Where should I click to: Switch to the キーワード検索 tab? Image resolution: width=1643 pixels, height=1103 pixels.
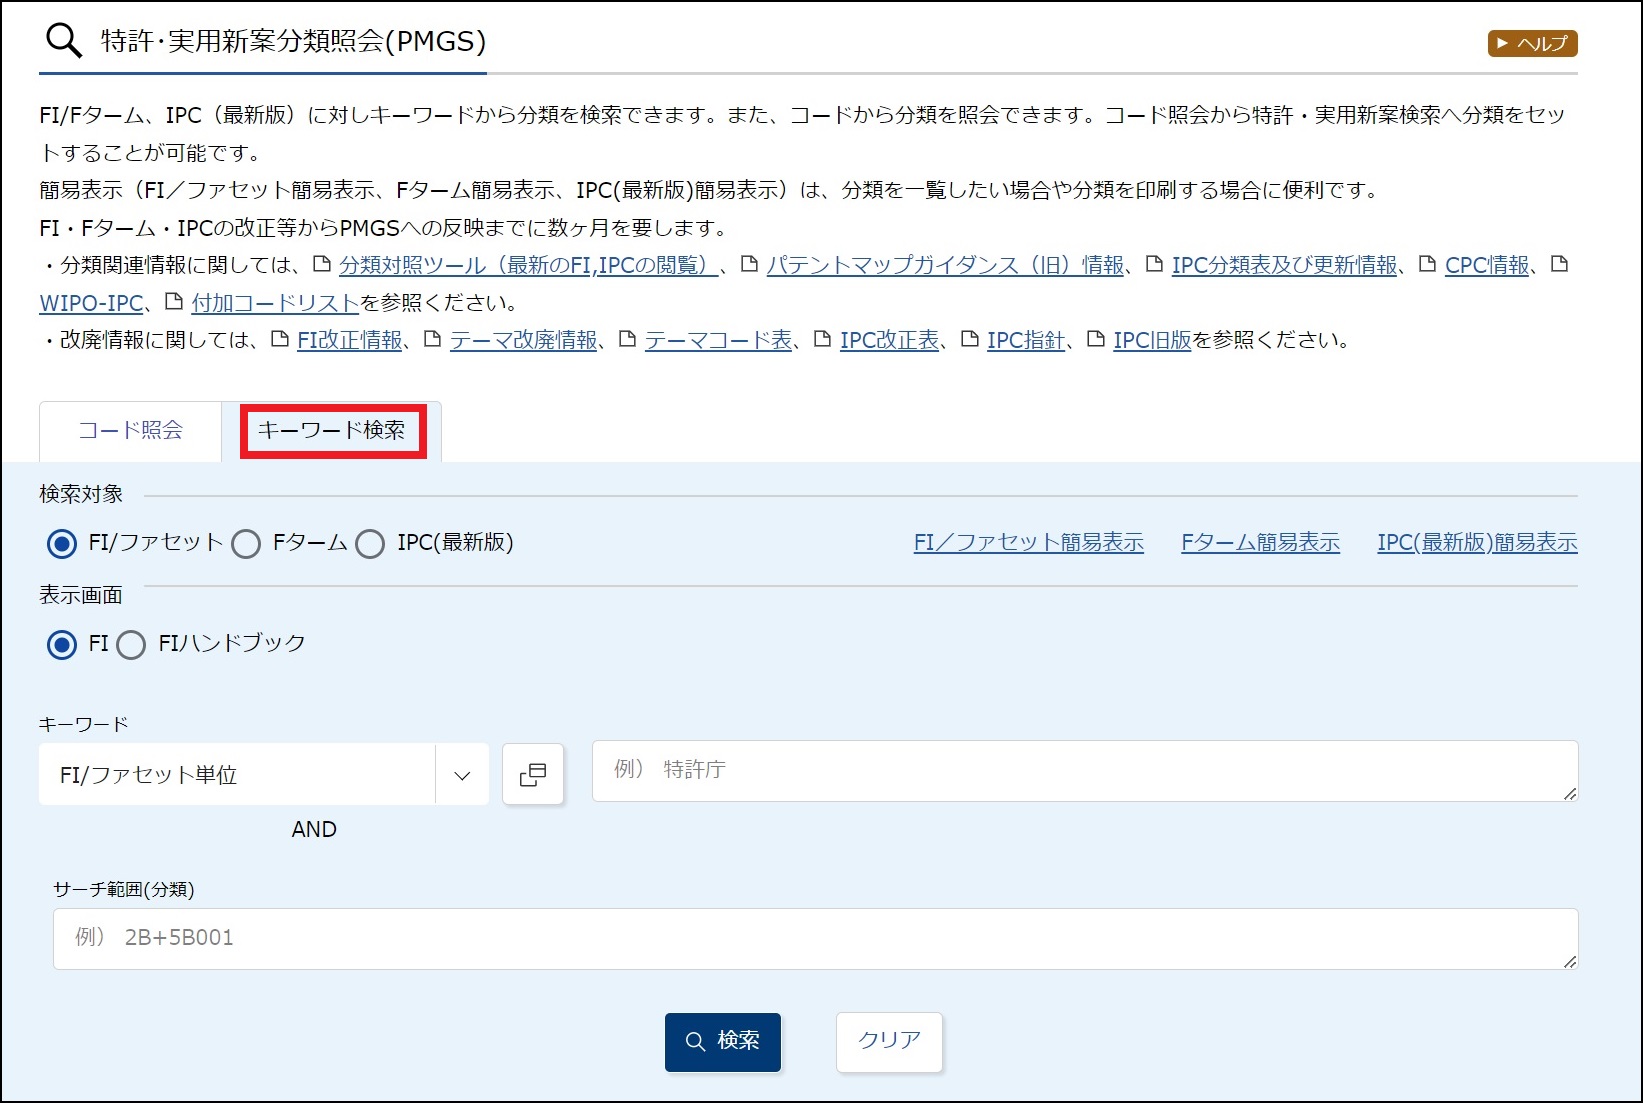(x=332, y=431)
